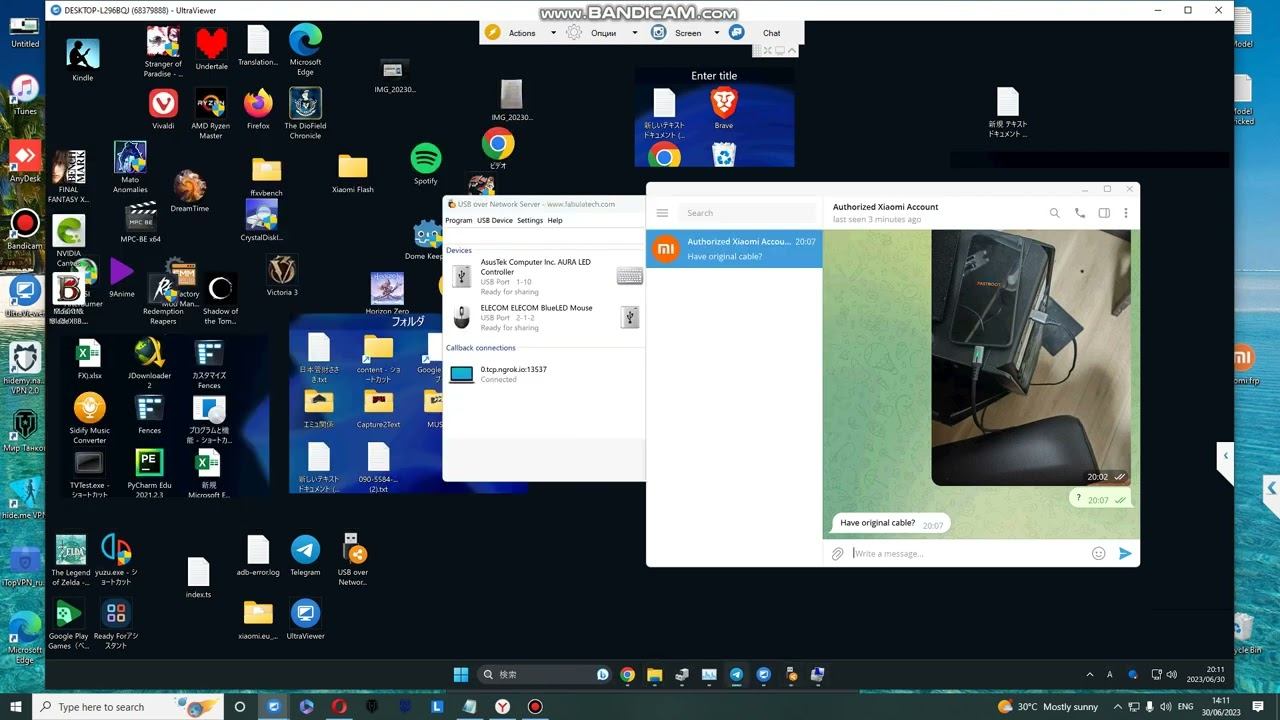This screenshot has height=720, width=1280.
Task: Open the Telegram desktop shortcut
Action: [305, 556]
